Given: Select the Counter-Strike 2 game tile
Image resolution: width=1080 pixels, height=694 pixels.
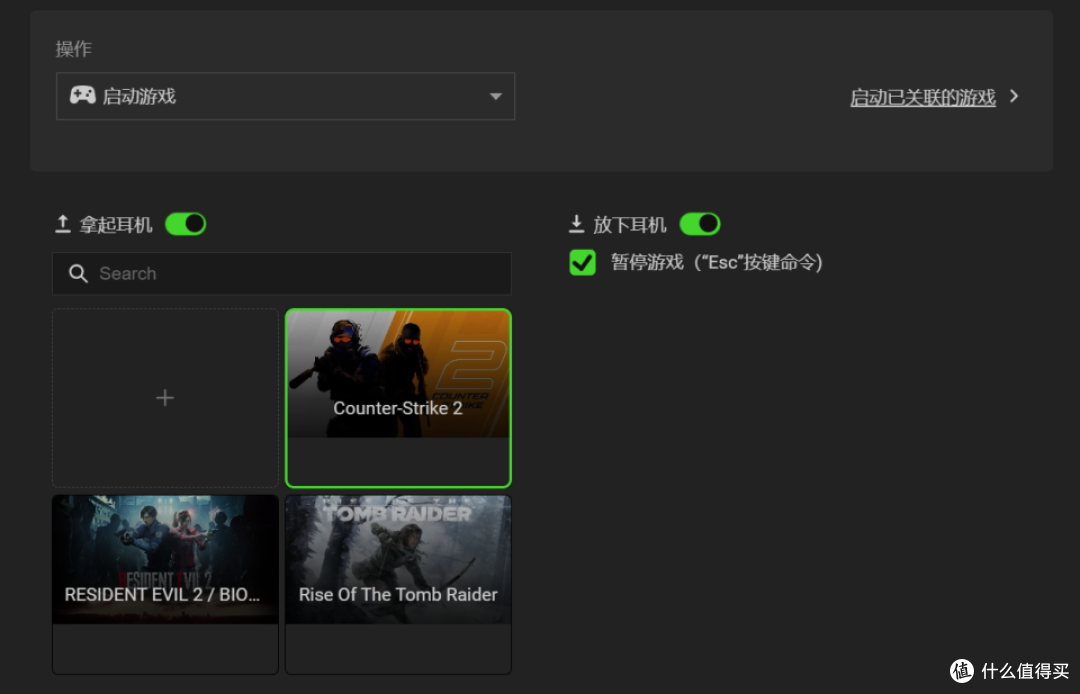Looking at the screenshot, I should coord(398,398).
